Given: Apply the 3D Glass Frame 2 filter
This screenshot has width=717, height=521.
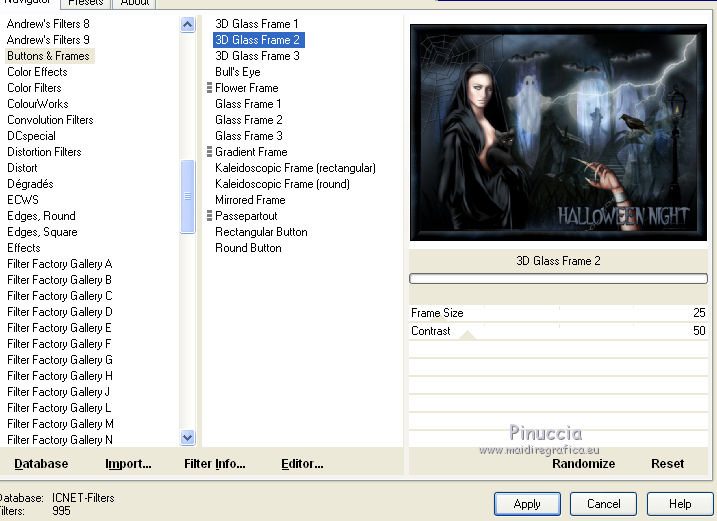Looking at the screenshot, I should click(x=527, y=504).
